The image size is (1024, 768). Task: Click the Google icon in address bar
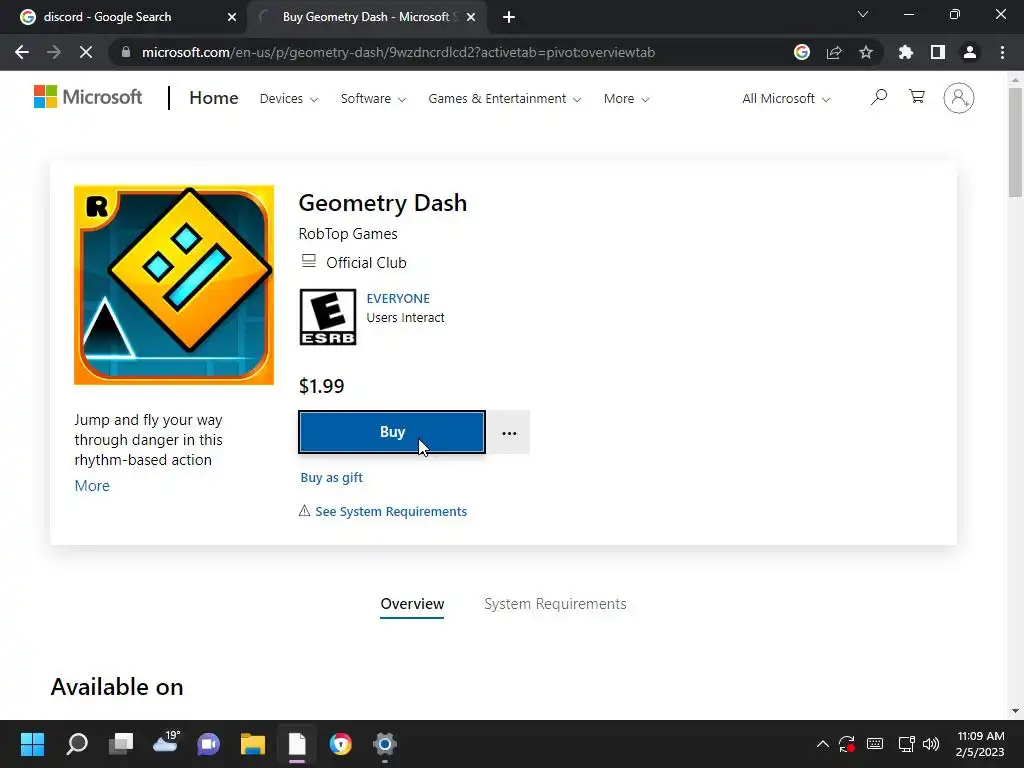pyautogui.click(x=802, y=52)
